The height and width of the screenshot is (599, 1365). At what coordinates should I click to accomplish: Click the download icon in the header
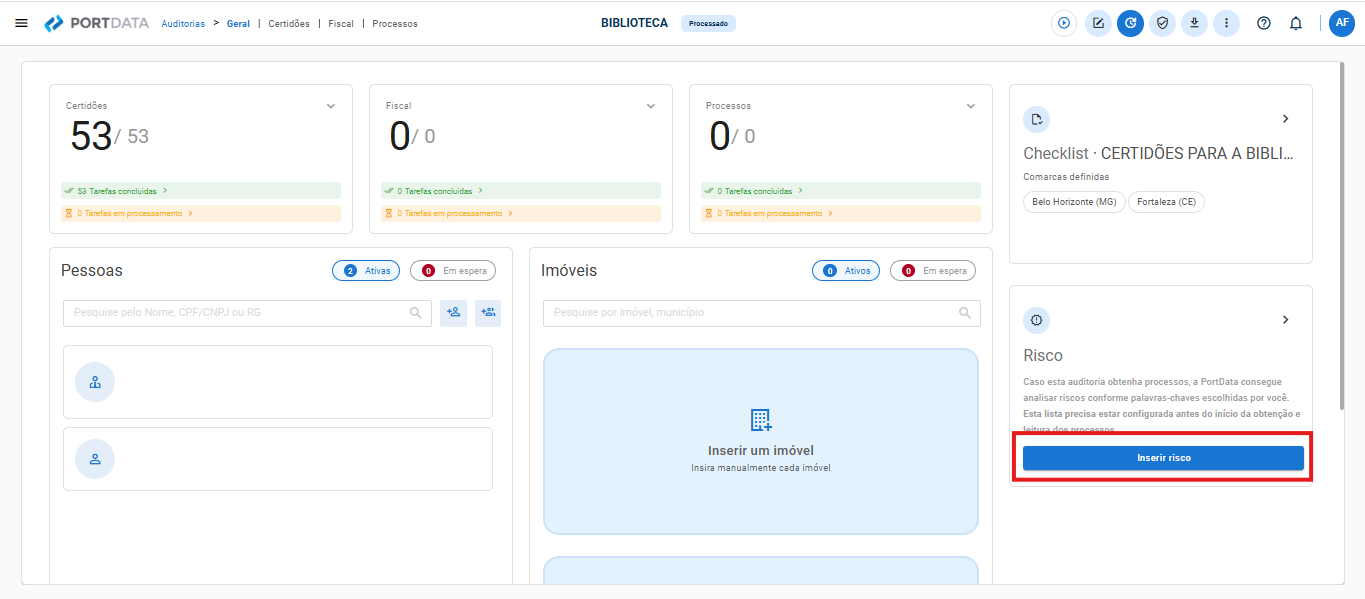[1194, 23]
